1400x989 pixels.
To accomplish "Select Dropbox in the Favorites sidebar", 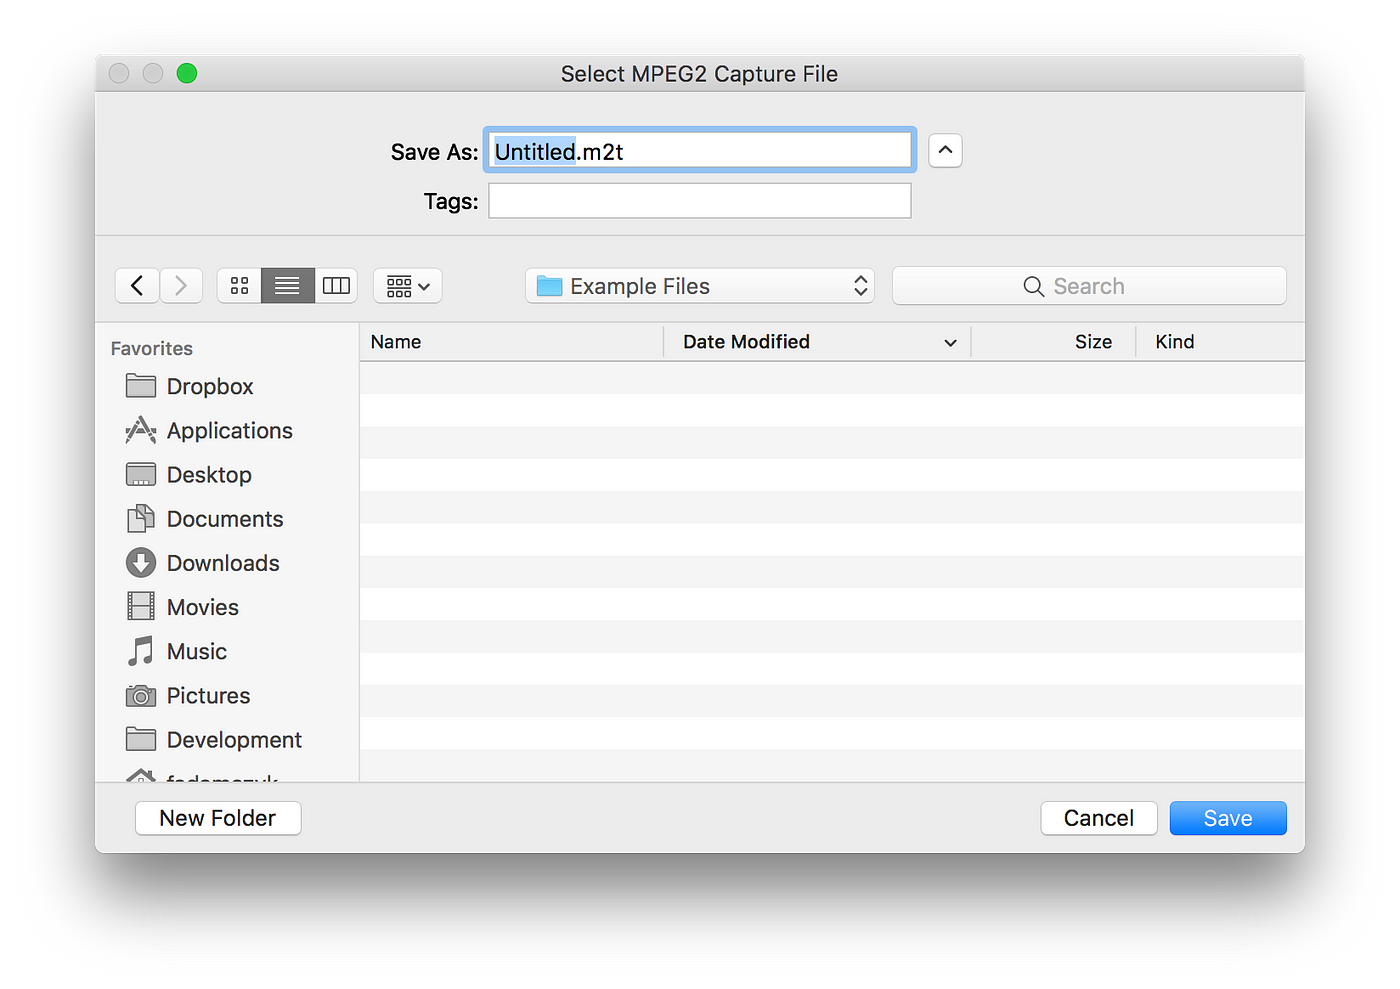I will [x=210, y=386].
